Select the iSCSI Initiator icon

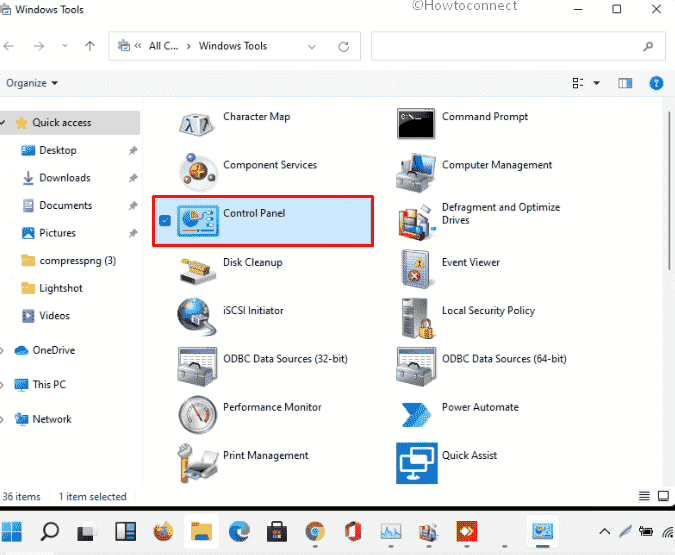196,317
